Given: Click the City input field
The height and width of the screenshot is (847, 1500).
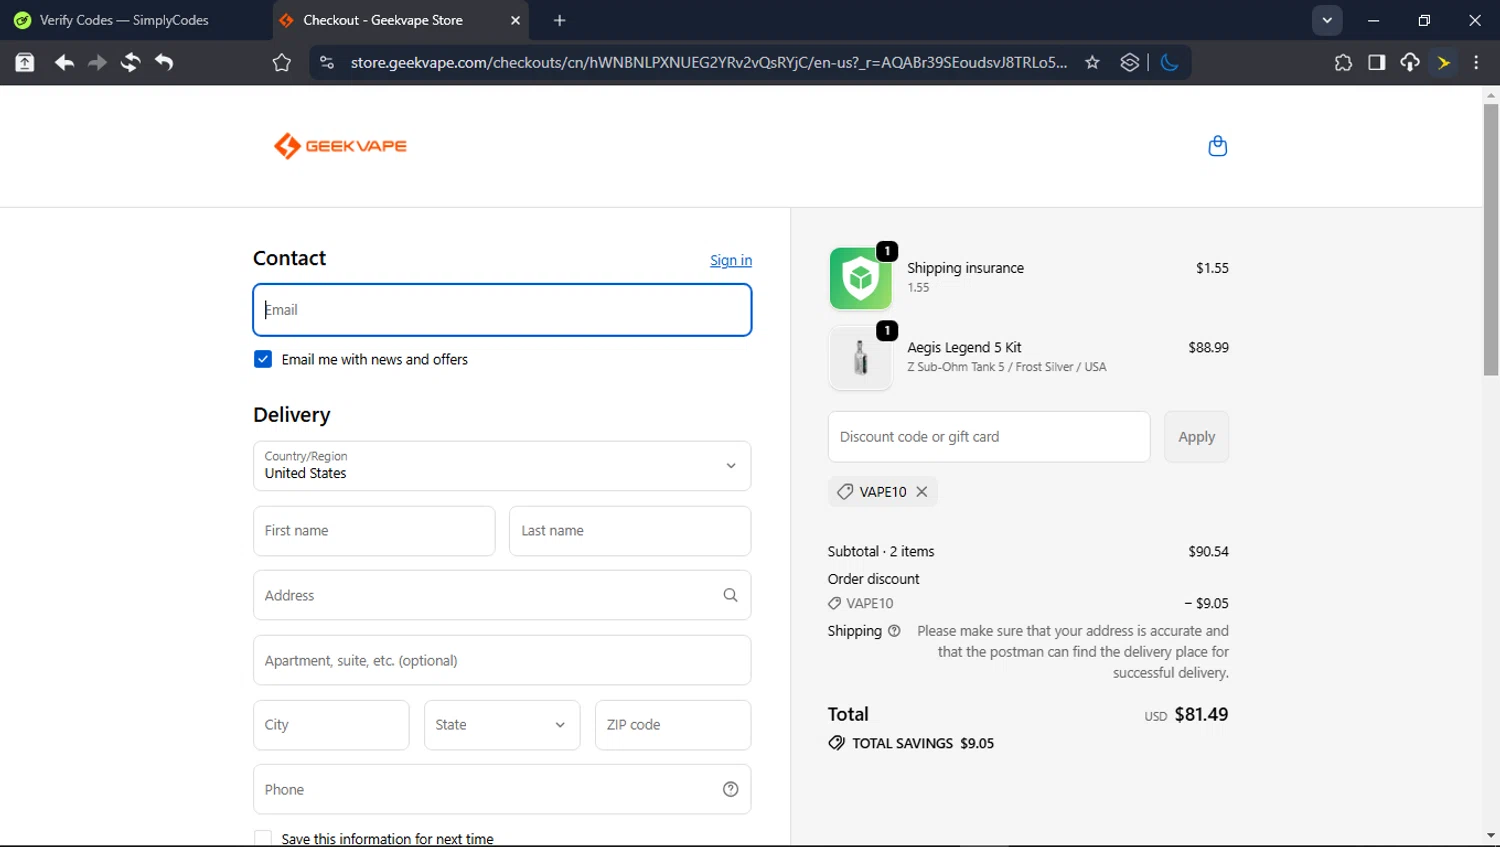Looking at the screenshot, I should (331, 725).
